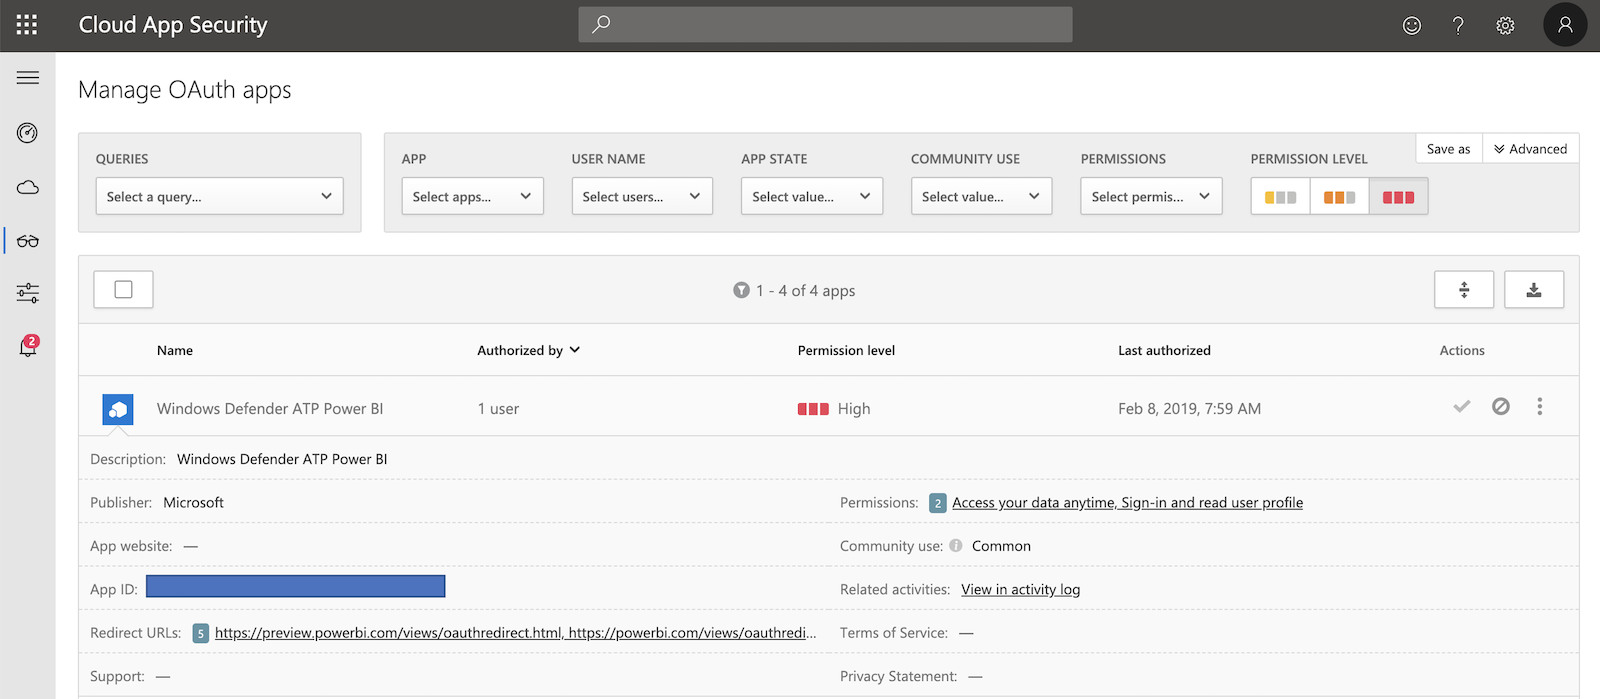Ban the app with the block icon
1600x699 pixels.
click(x=1501, y=406)
